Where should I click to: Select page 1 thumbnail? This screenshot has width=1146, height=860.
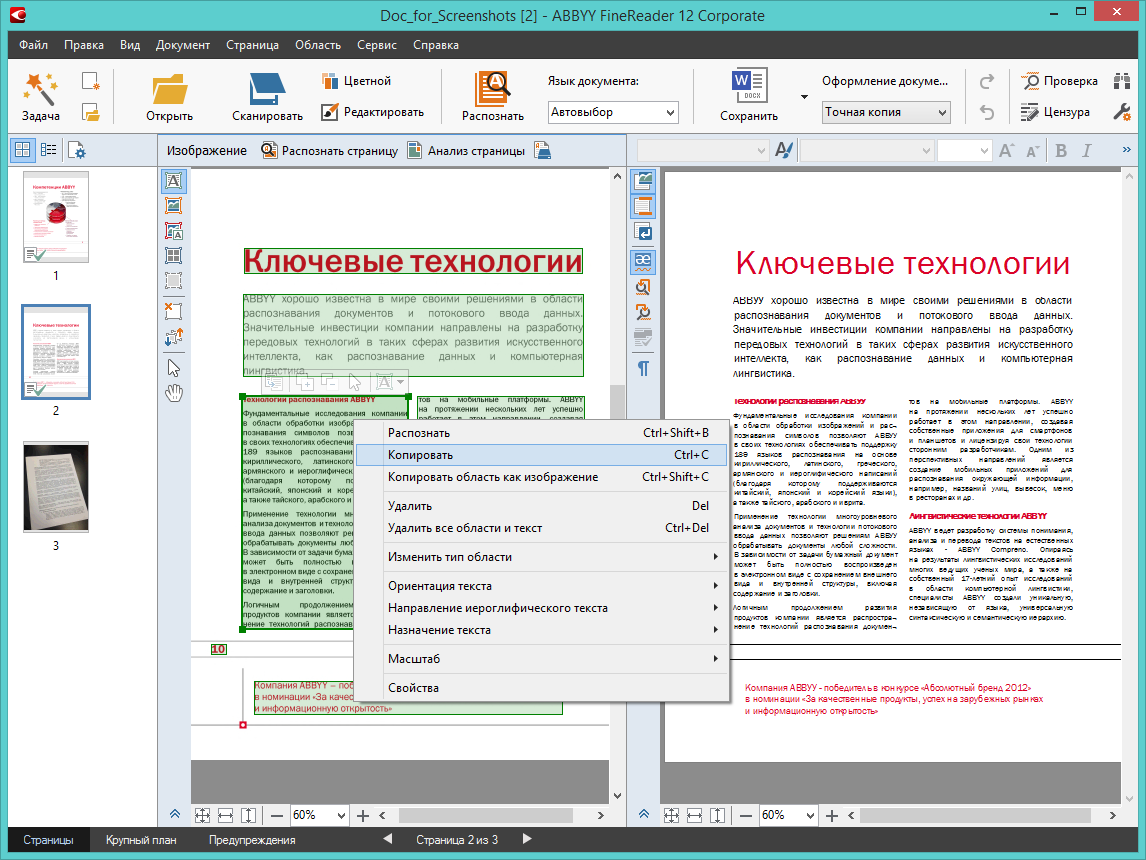click(56, 217)
